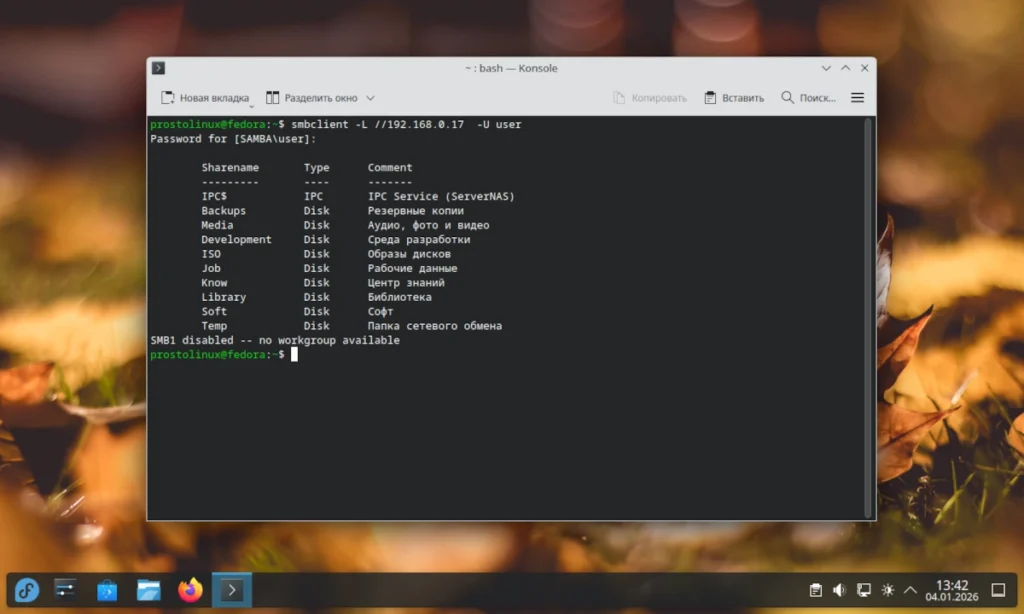Click the terminal vertical scrollbar

(869, 317)
